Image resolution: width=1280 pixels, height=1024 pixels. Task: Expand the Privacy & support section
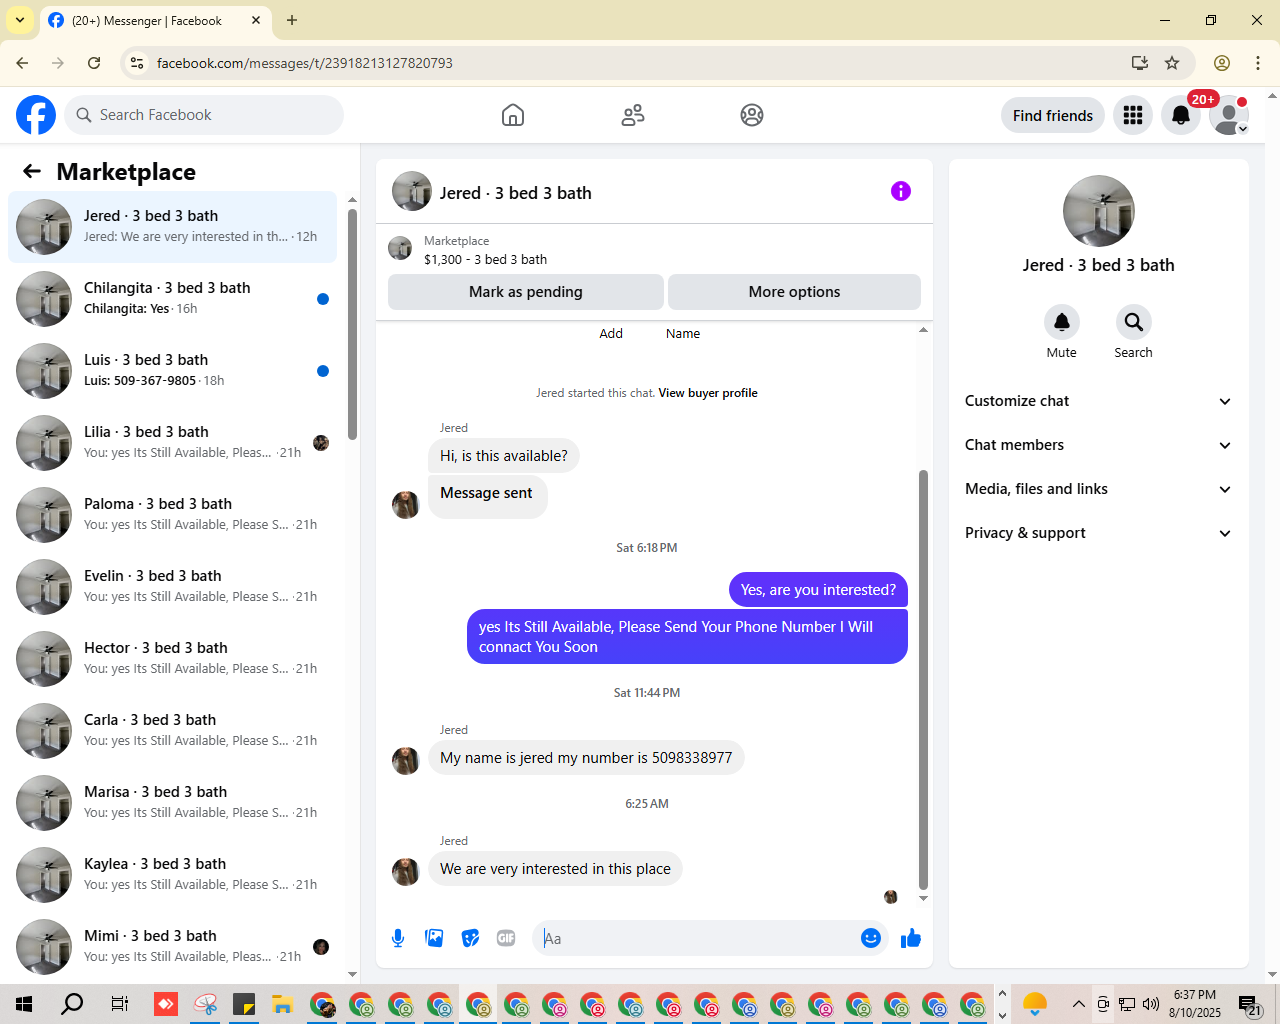[1098, 533]
